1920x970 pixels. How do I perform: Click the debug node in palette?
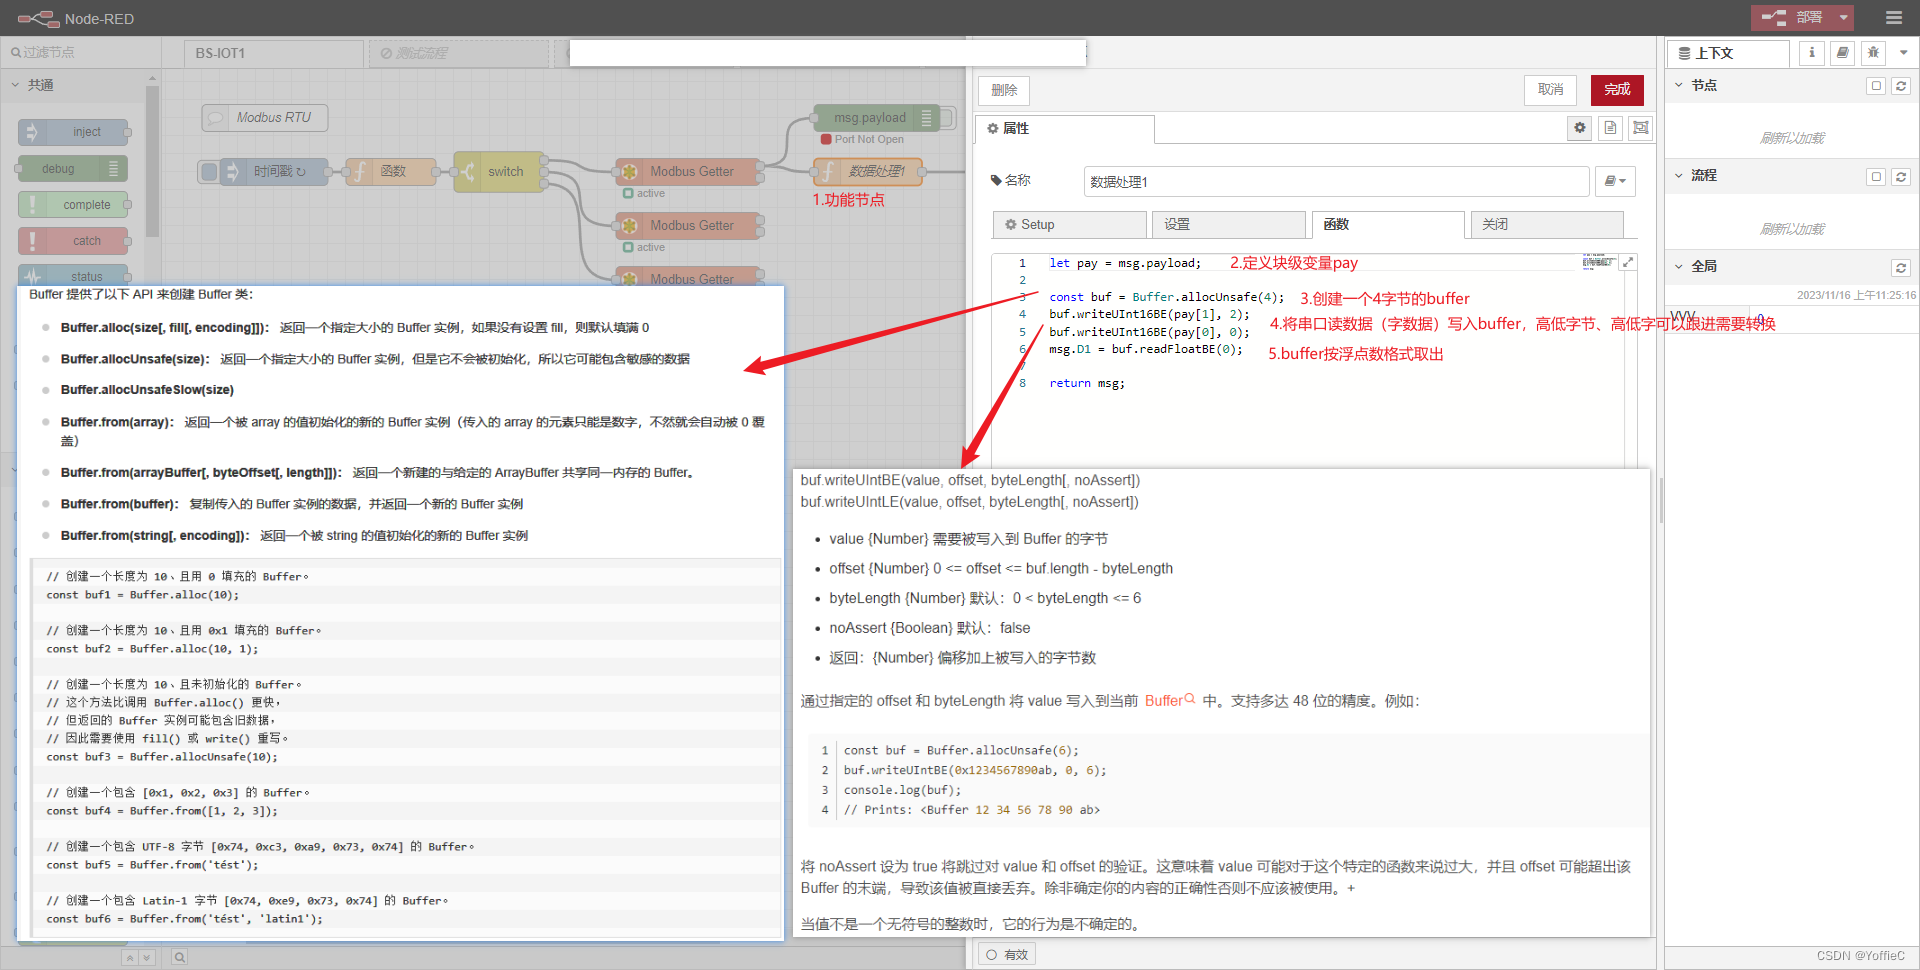coord(72,168)
